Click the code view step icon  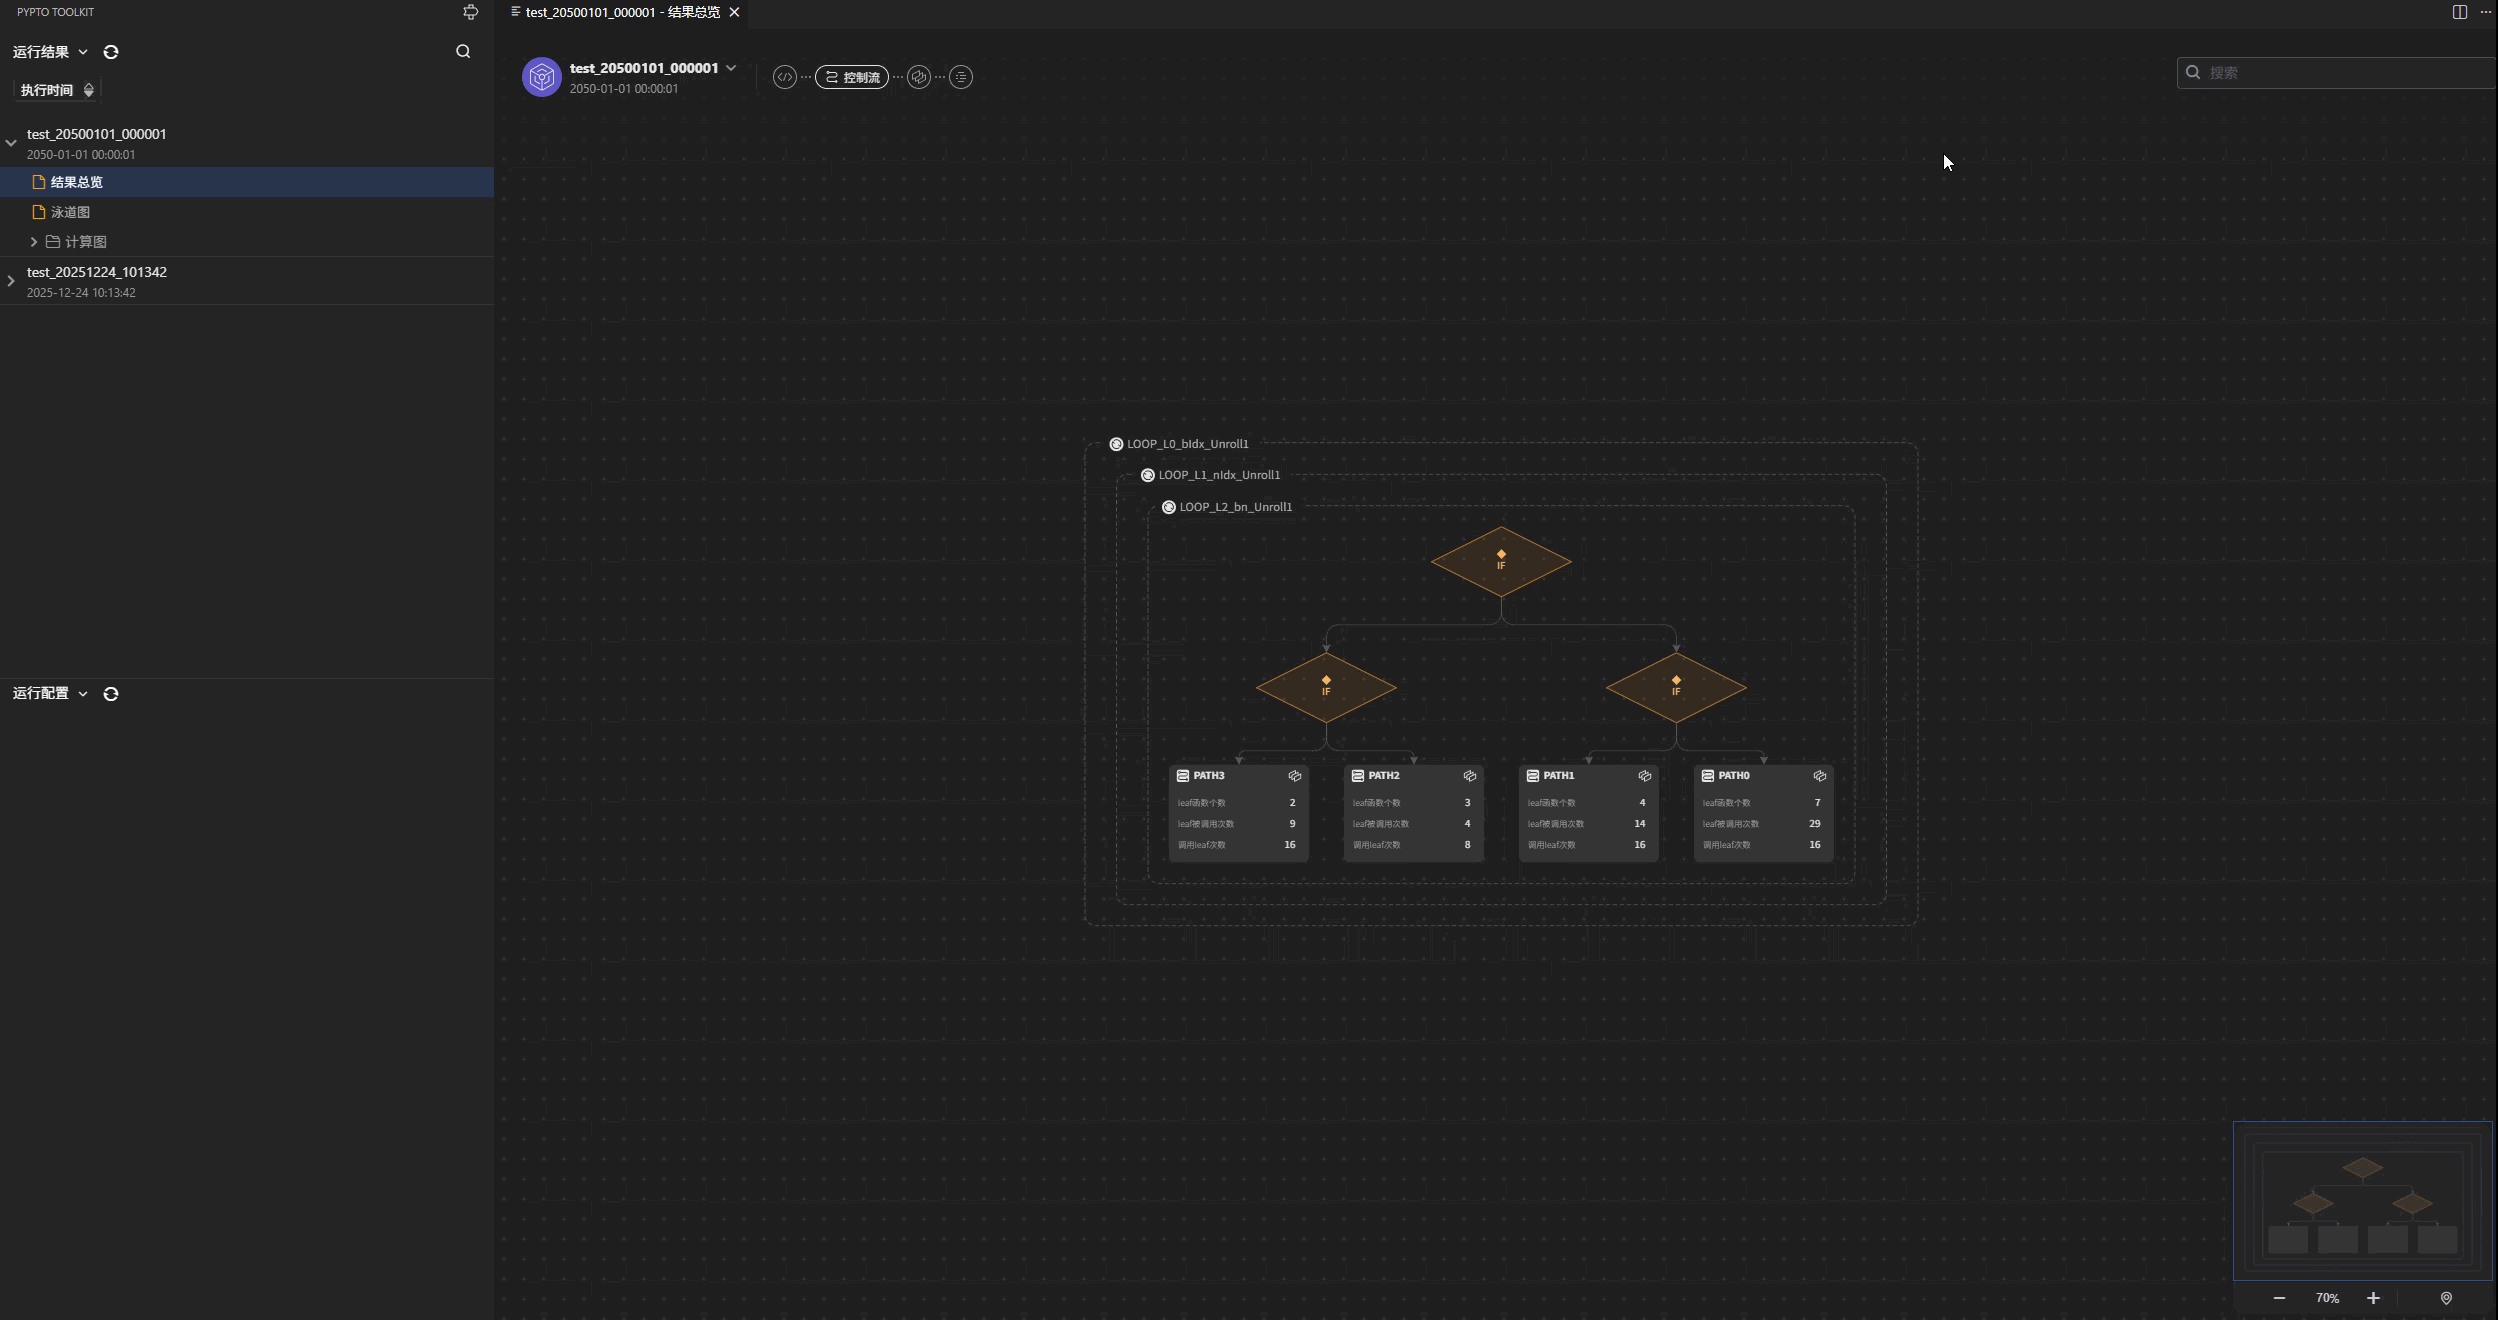784,77
